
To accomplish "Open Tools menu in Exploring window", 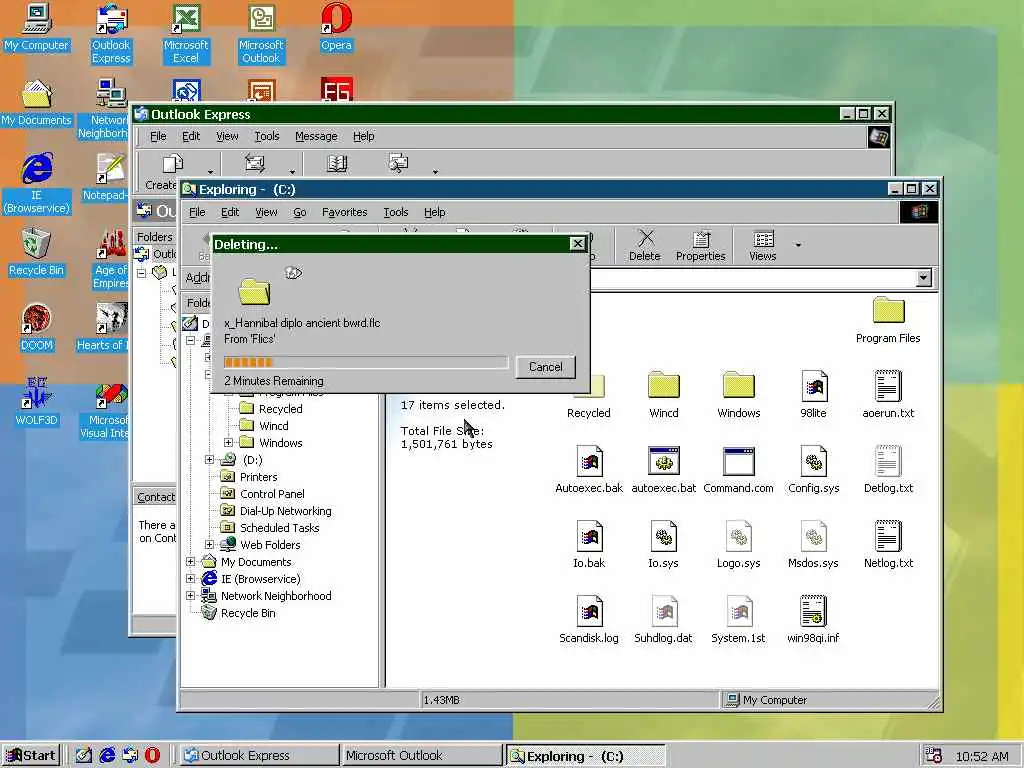I will point(395,212).
